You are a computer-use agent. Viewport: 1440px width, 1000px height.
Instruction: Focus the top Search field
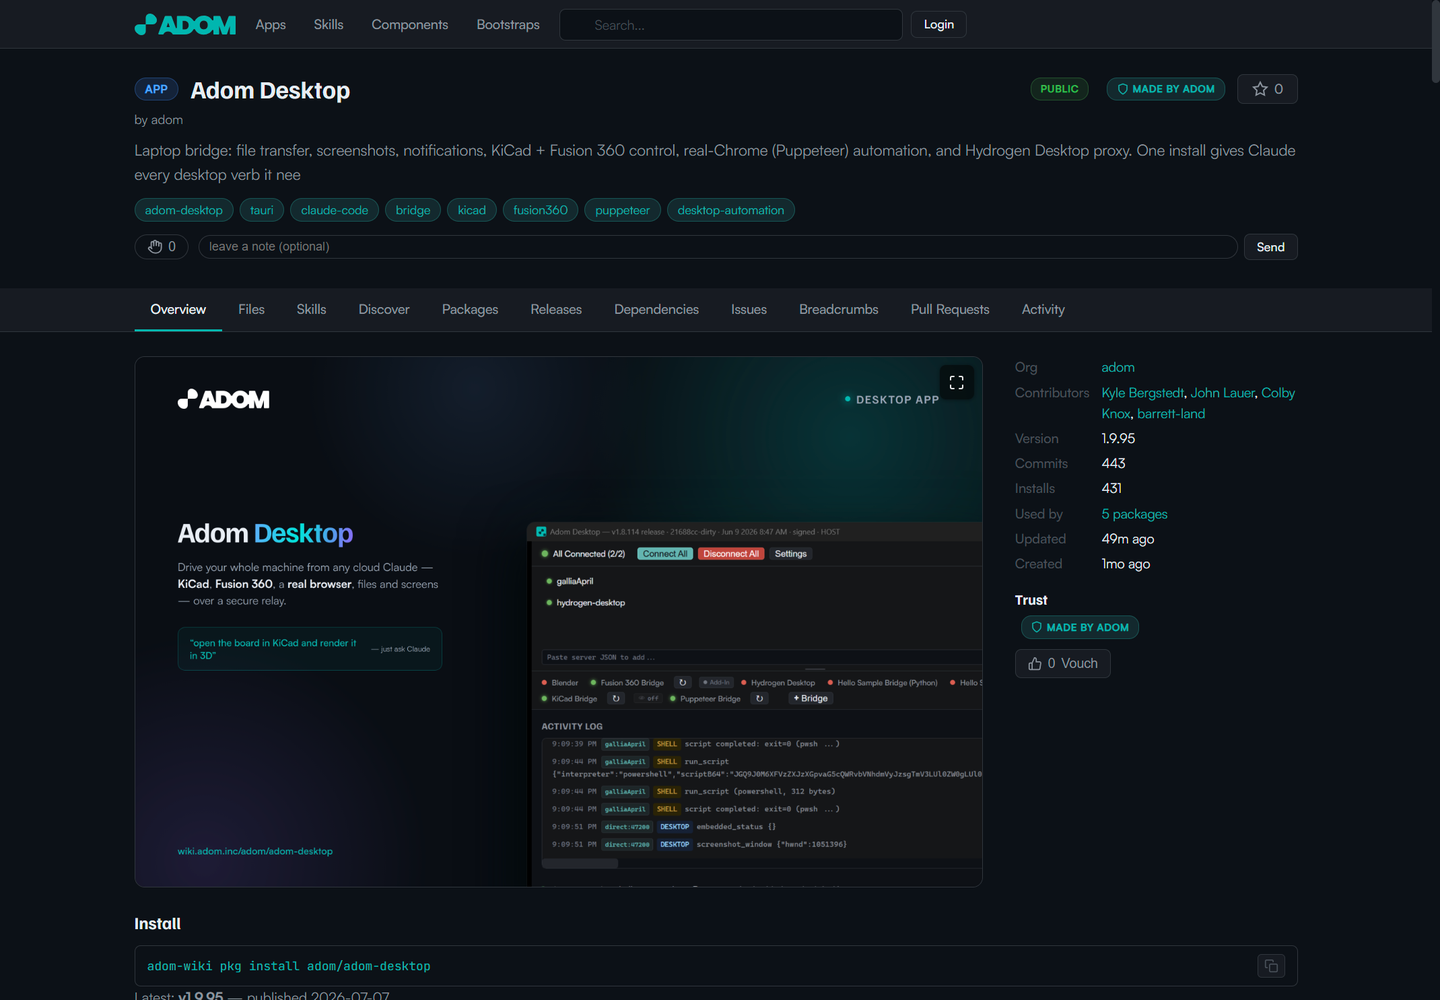731,25
